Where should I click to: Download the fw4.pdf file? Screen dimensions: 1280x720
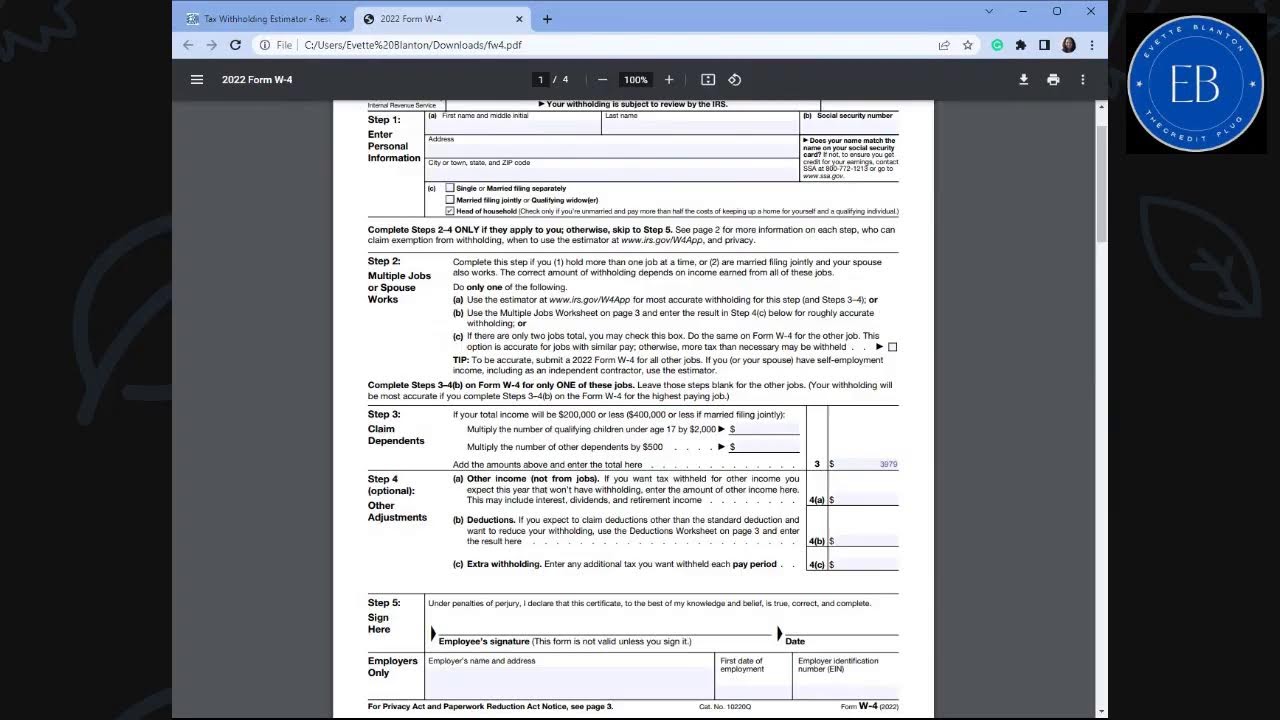pyautogui.click(x=1024, y=80)
